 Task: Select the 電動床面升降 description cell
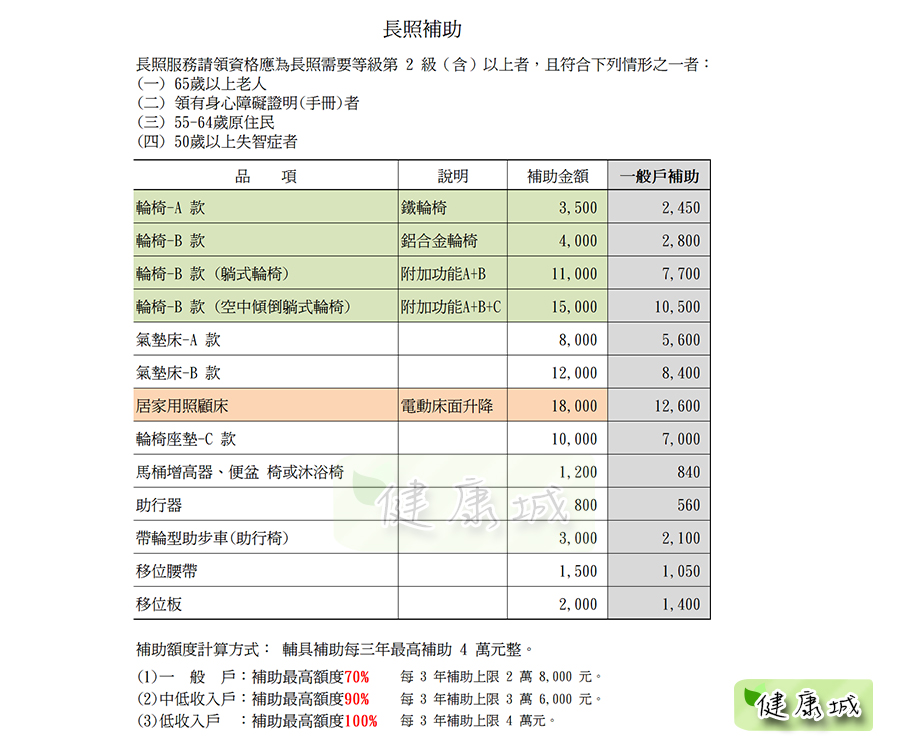click(x=446, y=406)
